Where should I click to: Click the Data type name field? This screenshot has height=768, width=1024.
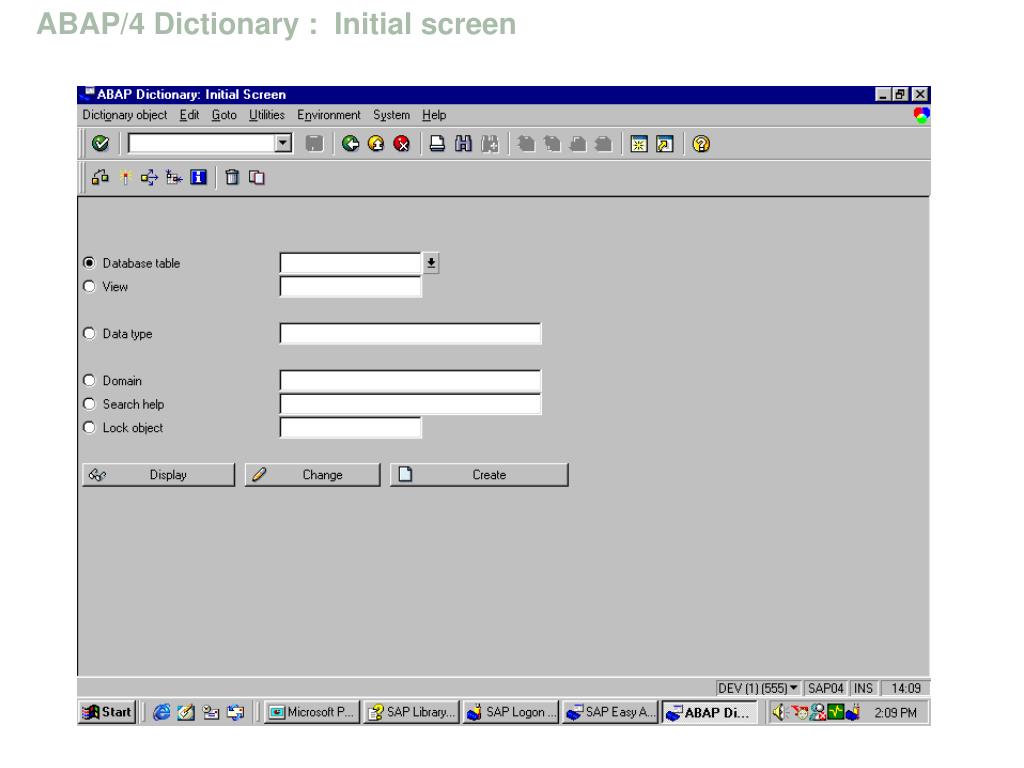click(410, 334)
